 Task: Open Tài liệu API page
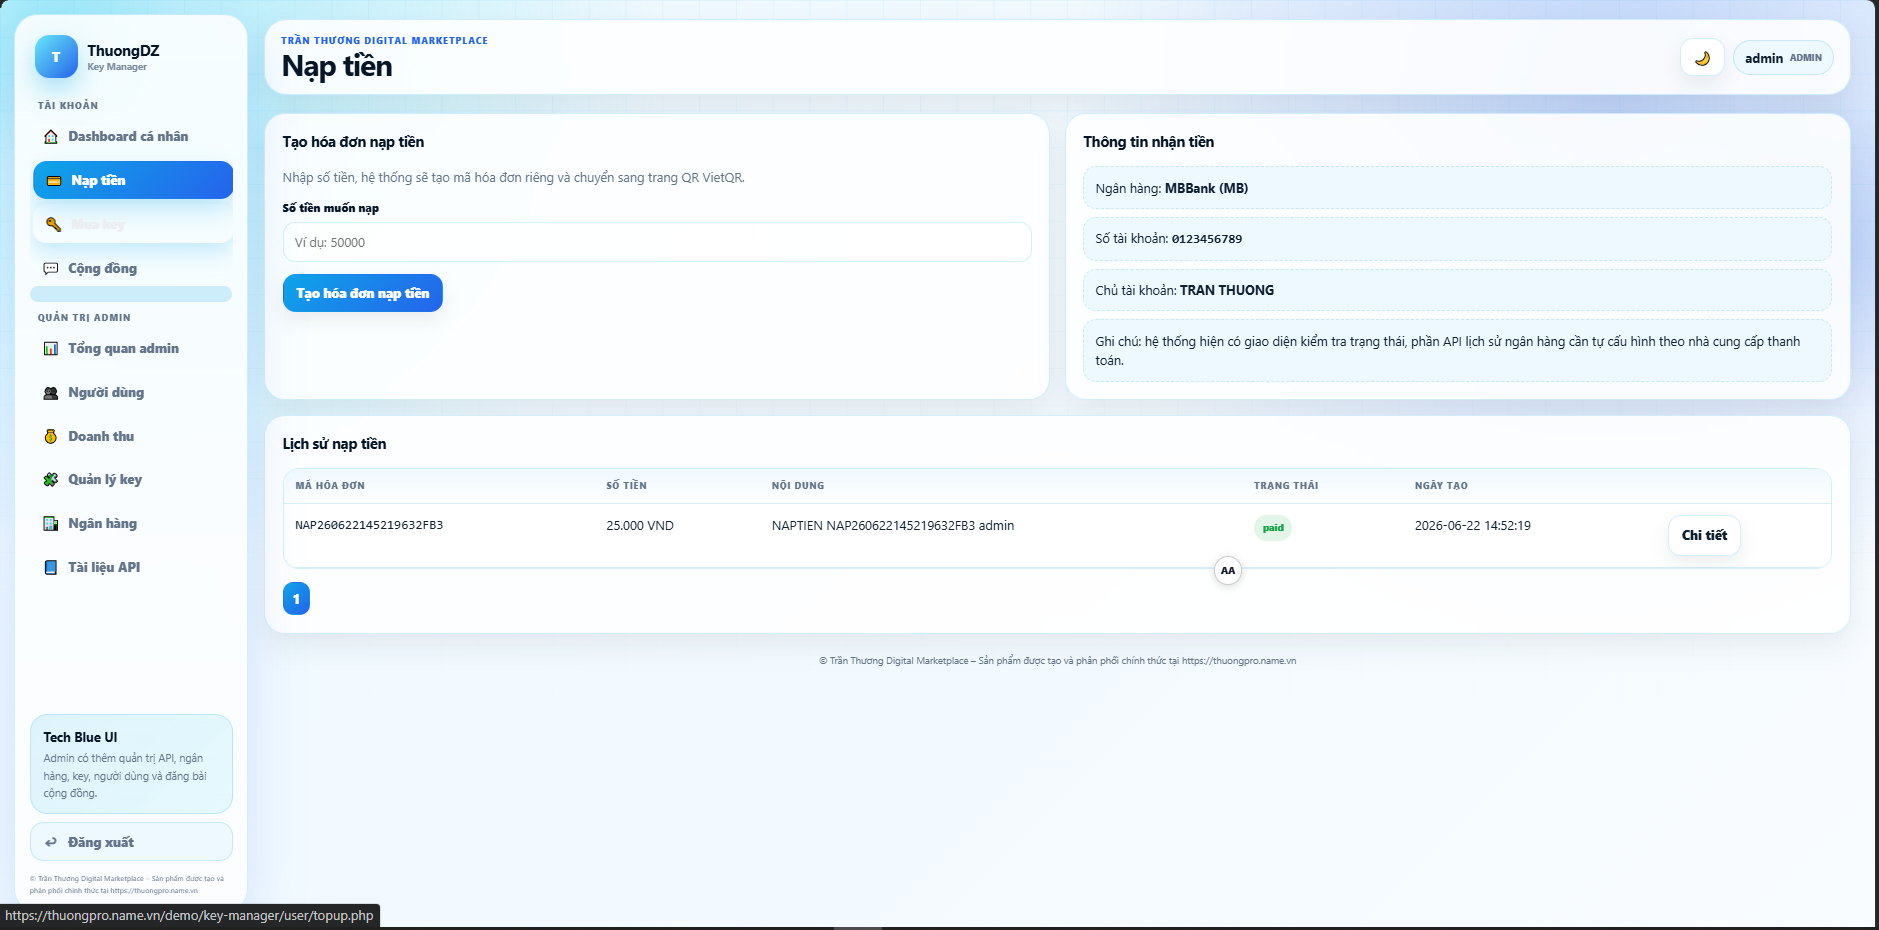tap(132, 568)
